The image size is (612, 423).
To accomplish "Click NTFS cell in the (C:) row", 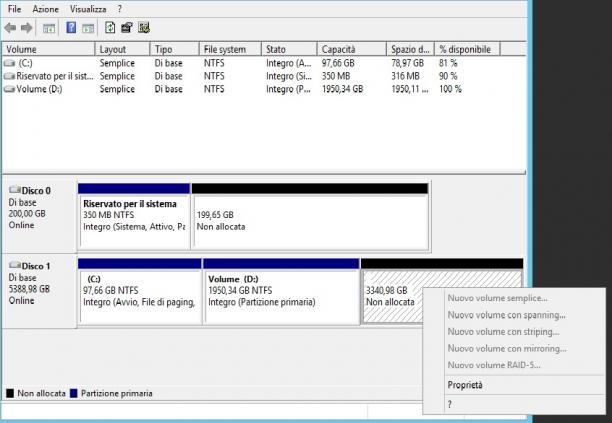I will (214, 63).
